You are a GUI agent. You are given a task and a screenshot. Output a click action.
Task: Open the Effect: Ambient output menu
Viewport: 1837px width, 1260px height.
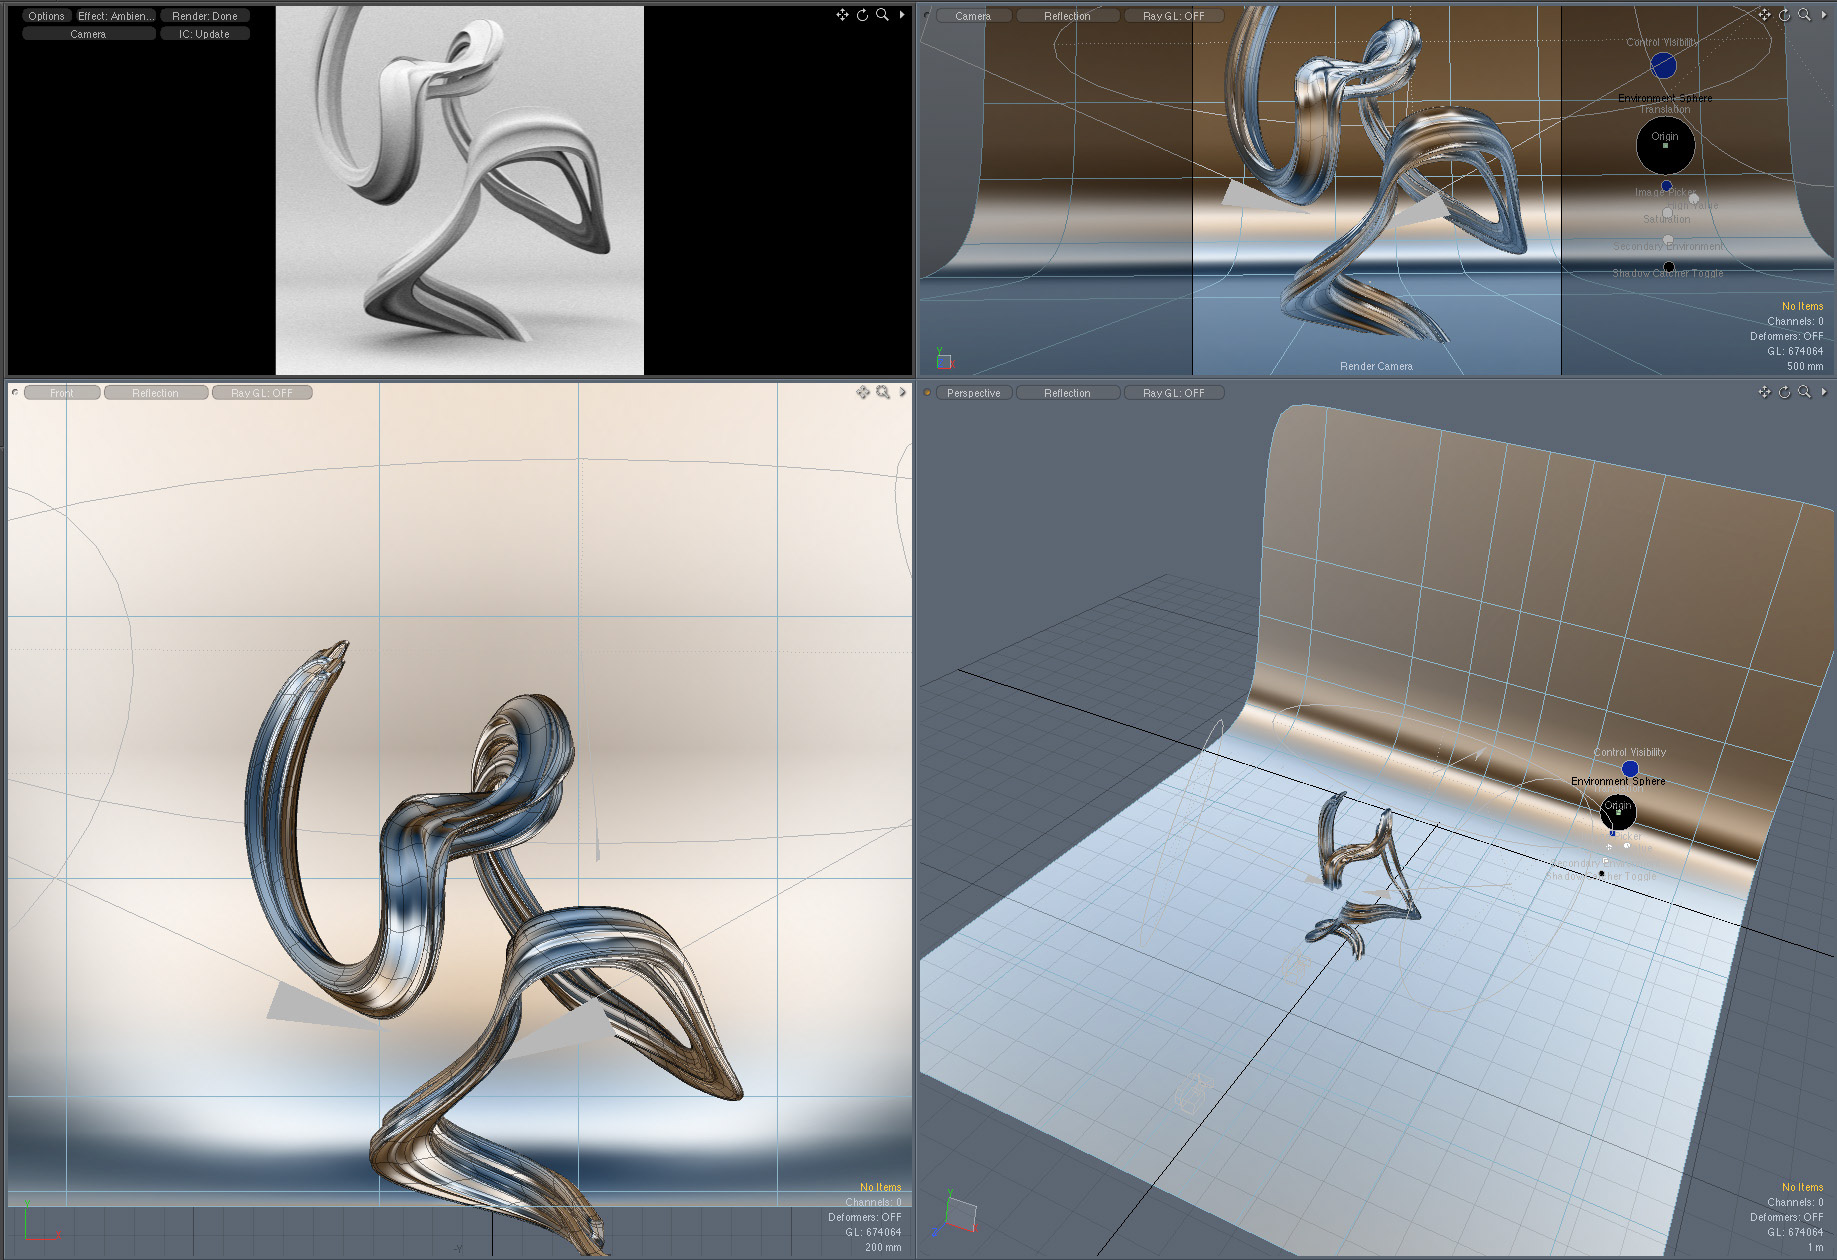click(x=116, y=16)
